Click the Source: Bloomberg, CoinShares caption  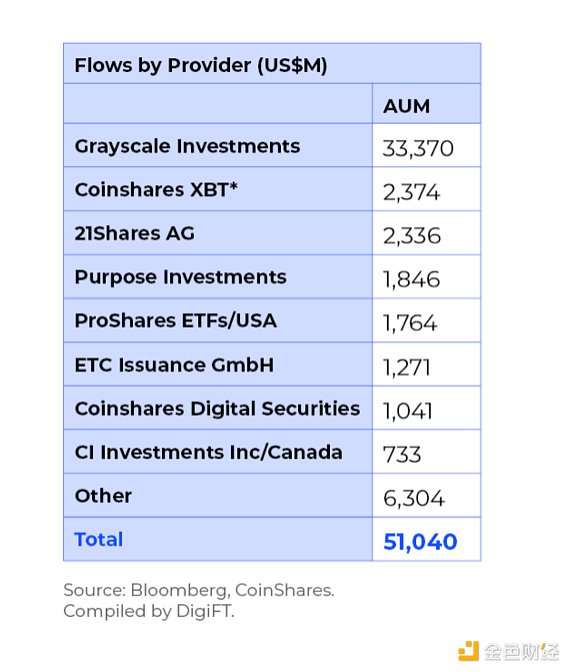199,591
